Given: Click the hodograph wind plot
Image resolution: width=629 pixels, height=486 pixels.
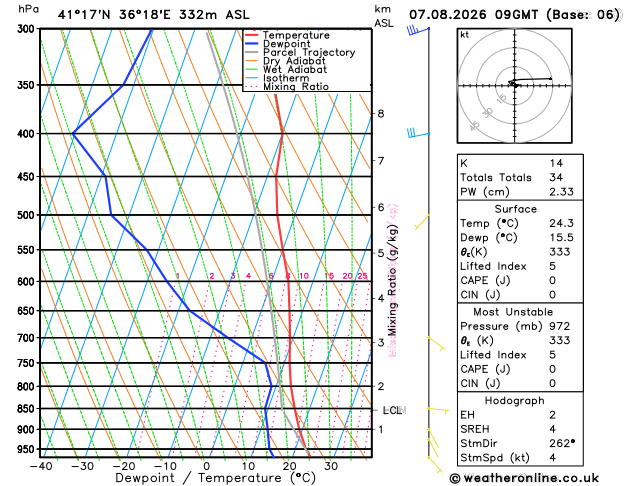Looking at the screenshot, I should 515,85.
